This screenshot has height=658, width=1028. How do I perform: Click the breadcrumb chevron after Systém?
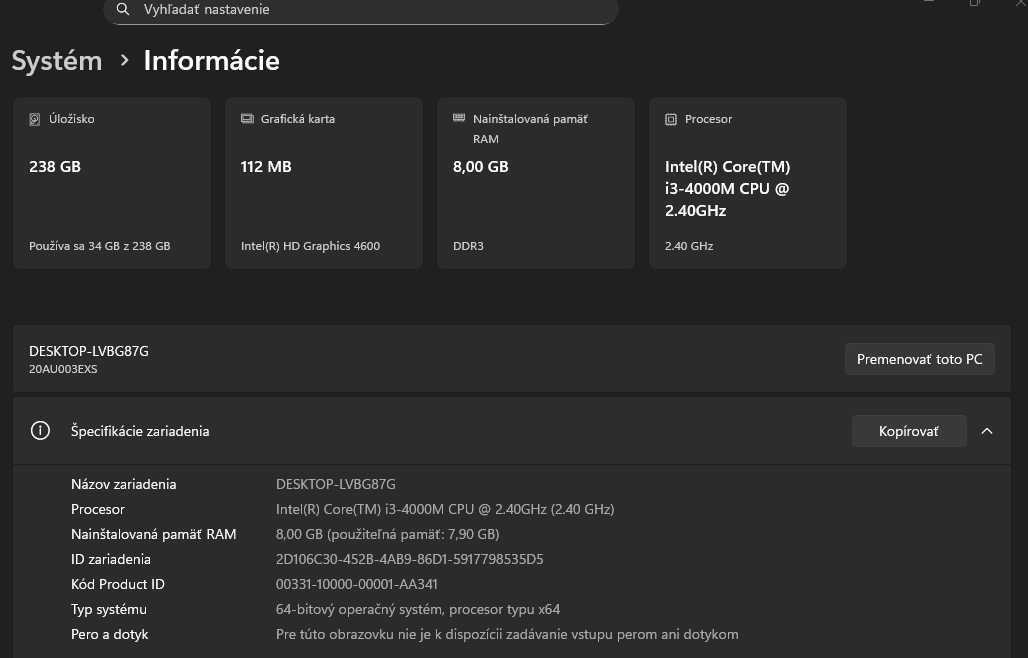pyautogui.click(x=125, y=60)
